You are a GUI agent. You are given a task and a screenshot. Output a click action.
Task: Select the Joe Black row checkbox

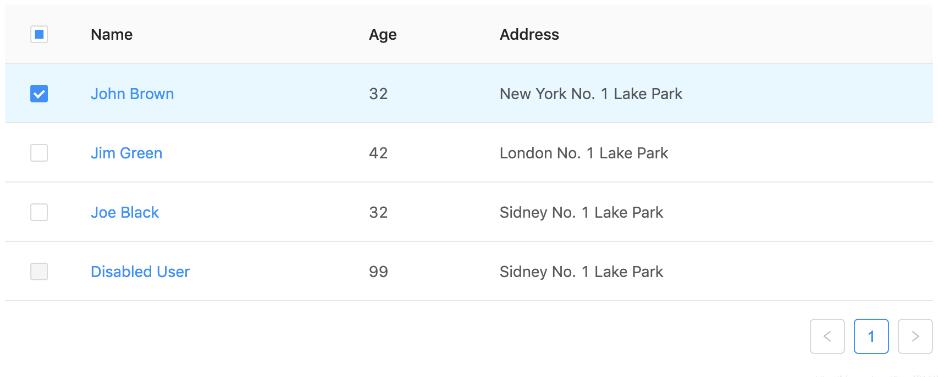(x=39, y=212)
